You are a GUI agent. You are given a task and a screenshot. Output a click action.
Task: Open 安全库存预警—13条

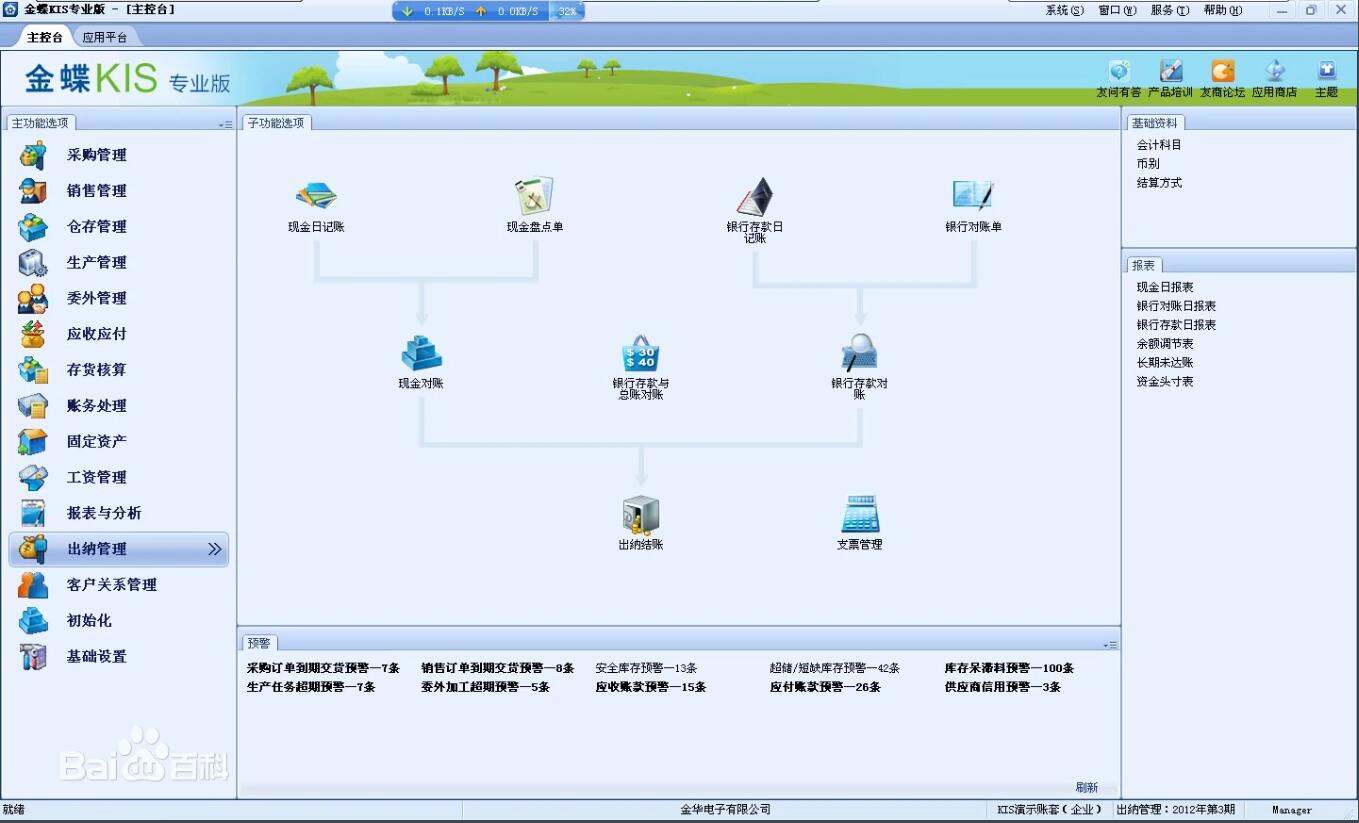[646, 668]
